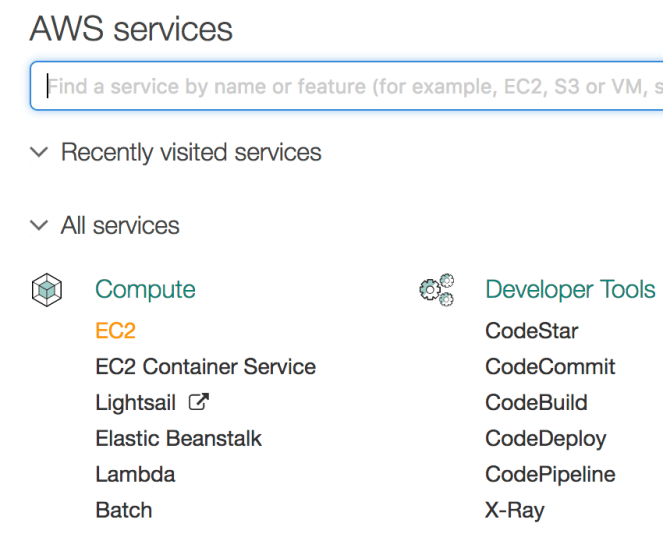
Task: Open CodePipeline from the list
Action: click(550, 474)
